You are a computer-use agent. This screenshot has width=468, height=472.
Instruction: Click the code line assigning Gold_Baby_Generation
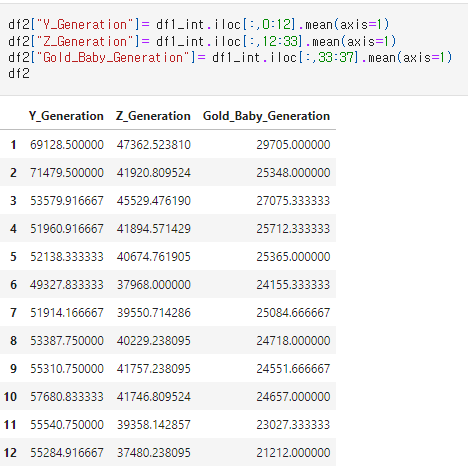(230, 58)
